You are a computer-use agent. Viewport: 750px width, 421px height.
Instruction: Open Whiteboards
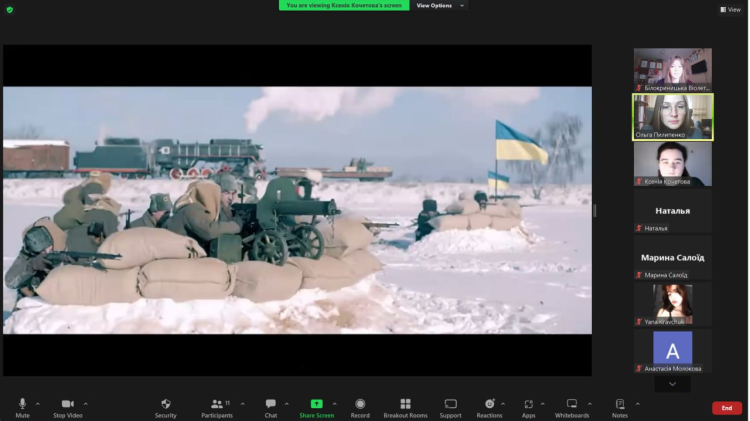pyautogui.click(x=571, y=405)
